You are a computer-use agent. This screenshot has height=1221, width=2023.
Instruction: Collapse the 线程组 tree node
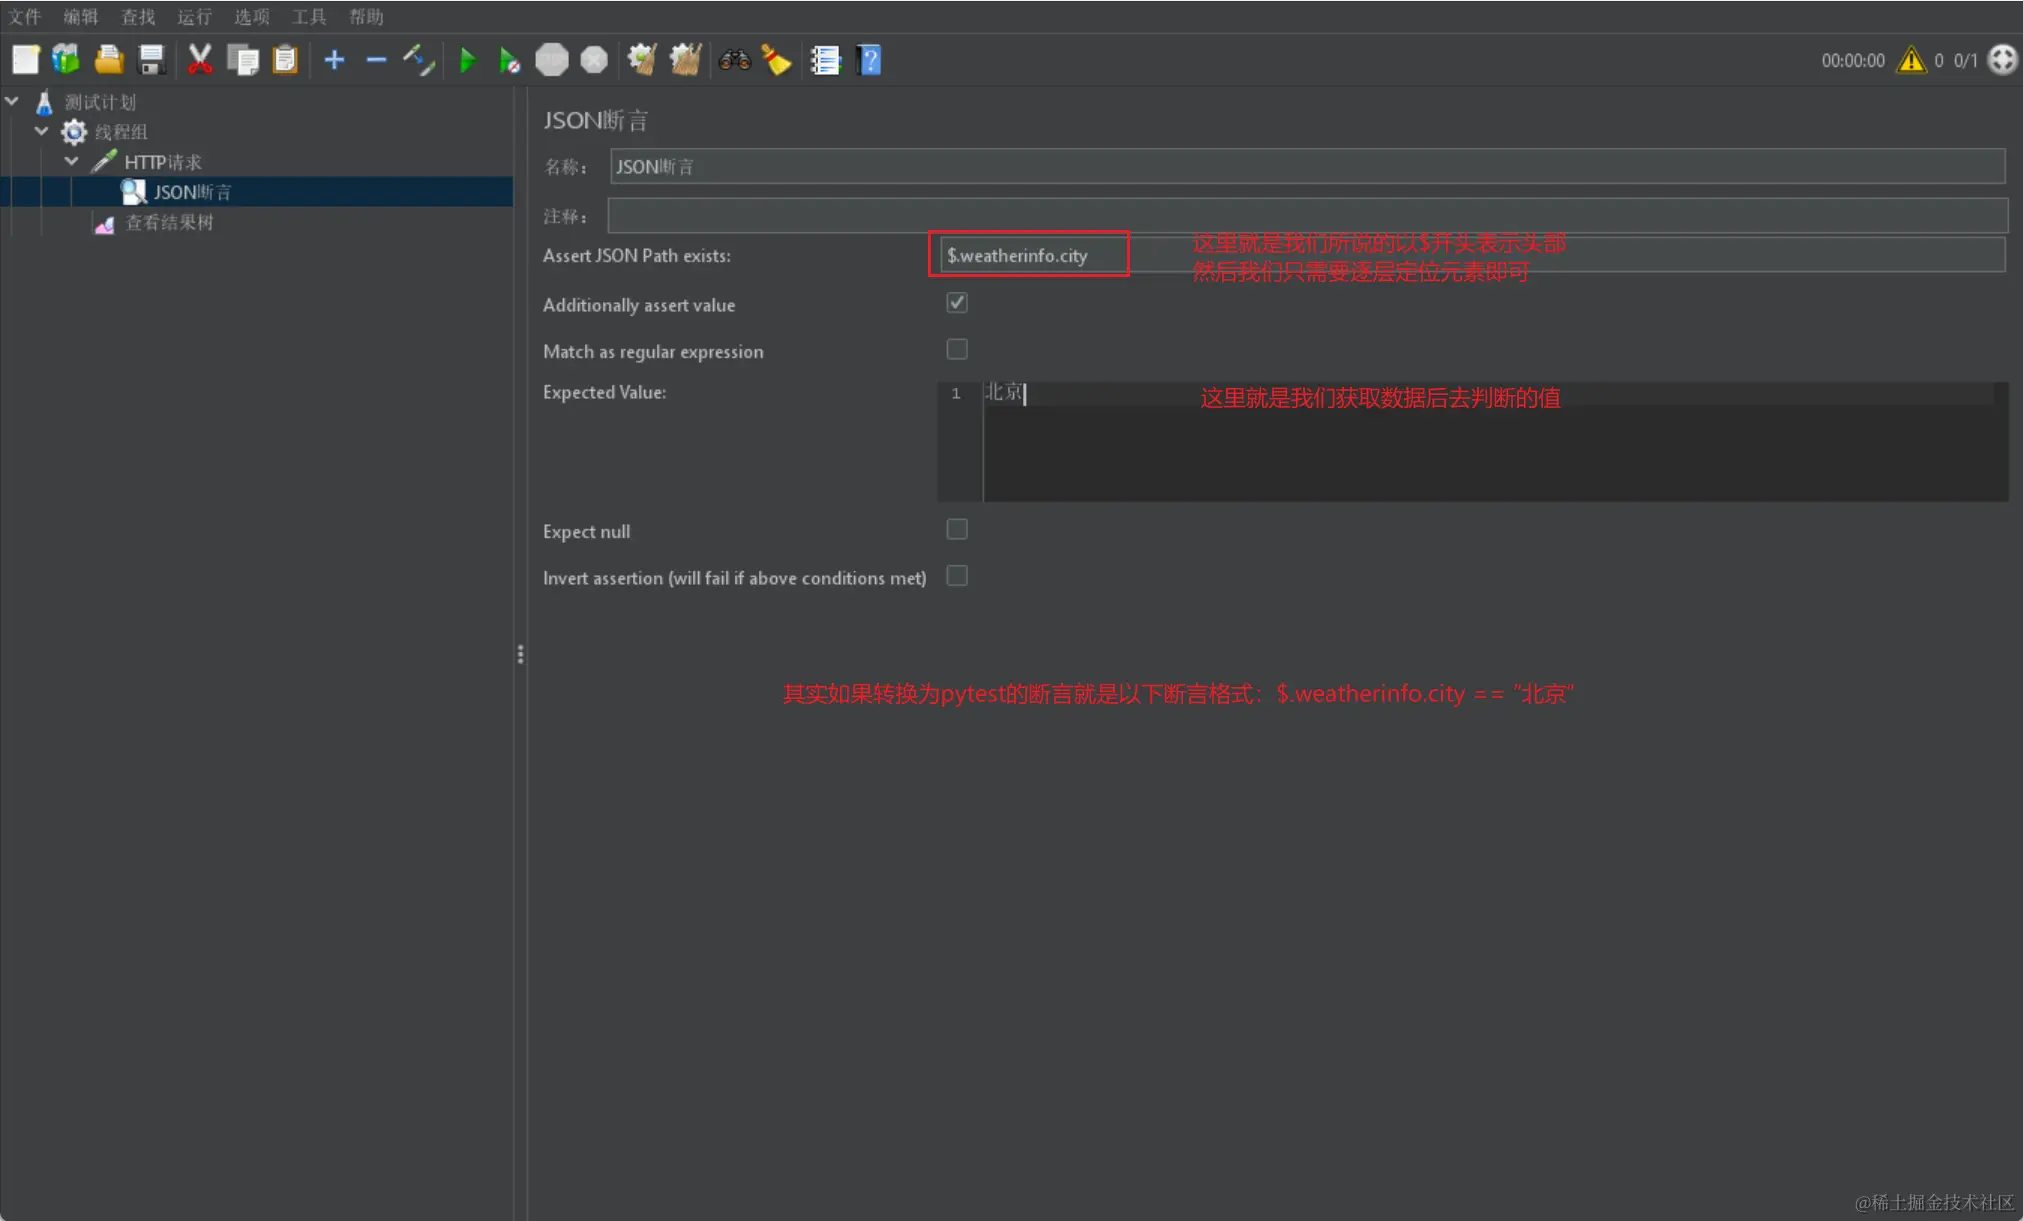pyautogui.click(x=42, y=131)
